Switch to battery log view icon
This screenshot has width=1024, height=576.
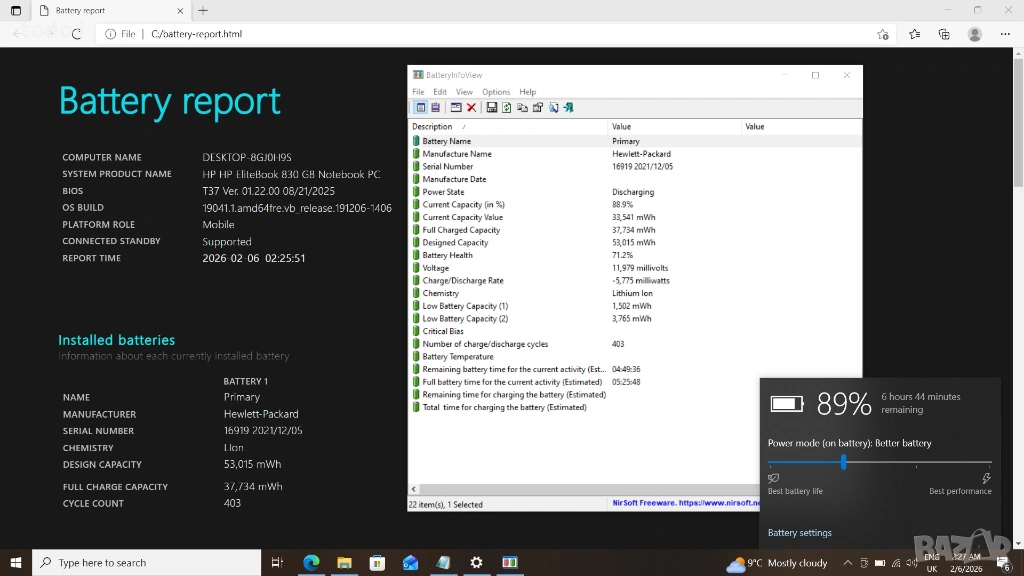coord(435,107)
